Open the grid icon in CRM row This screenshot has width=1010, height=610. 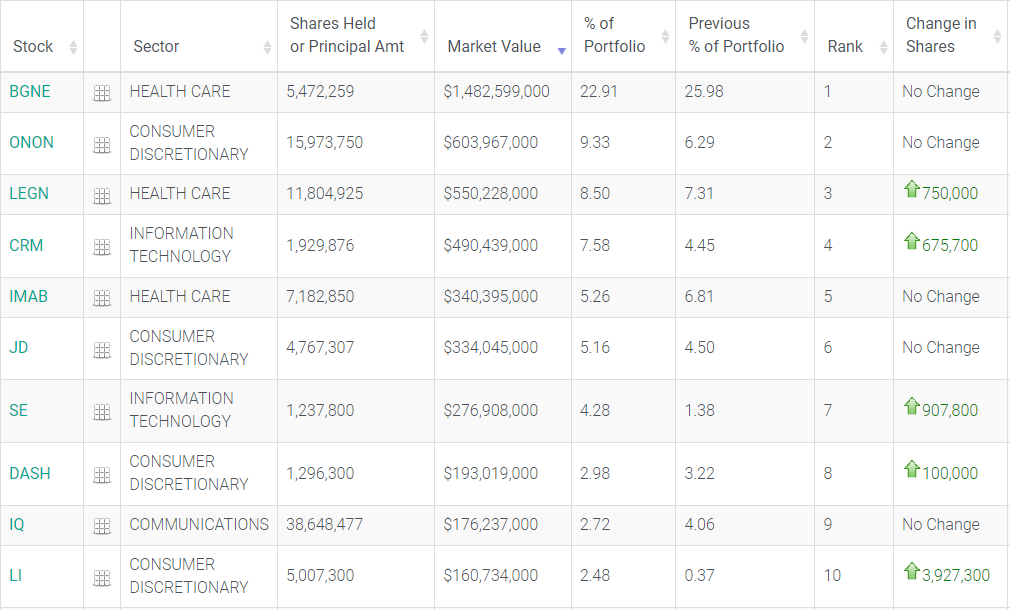102,247
